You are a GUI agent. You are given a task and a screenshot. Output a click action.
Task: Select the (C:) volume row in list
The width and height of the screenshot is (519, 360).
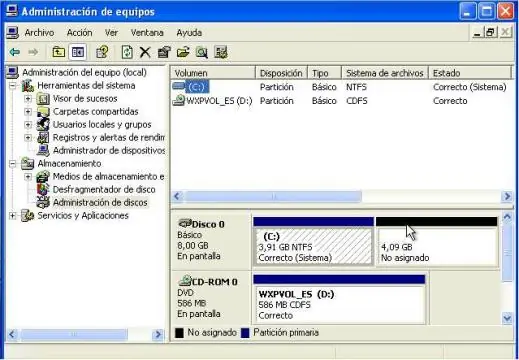point(341,87)
